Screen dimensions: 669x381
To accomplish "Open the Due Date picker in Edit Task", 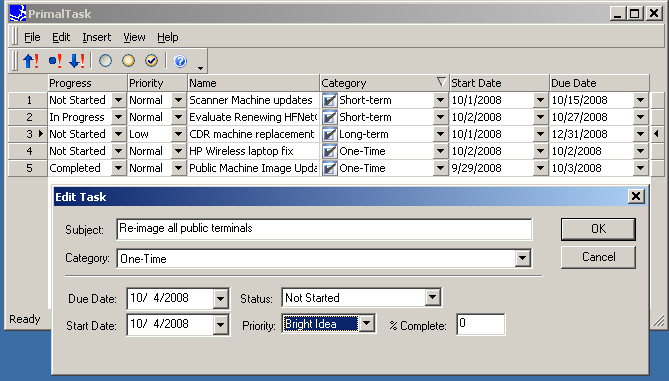I will coord(220,298).
